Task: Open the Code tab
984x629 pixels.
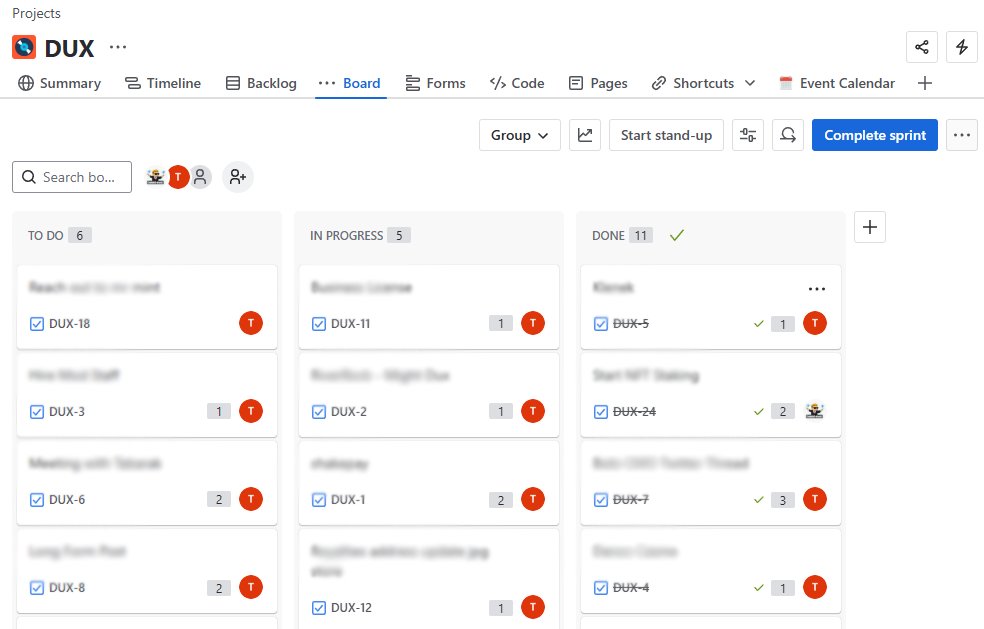Action: [x=517, y=83]
